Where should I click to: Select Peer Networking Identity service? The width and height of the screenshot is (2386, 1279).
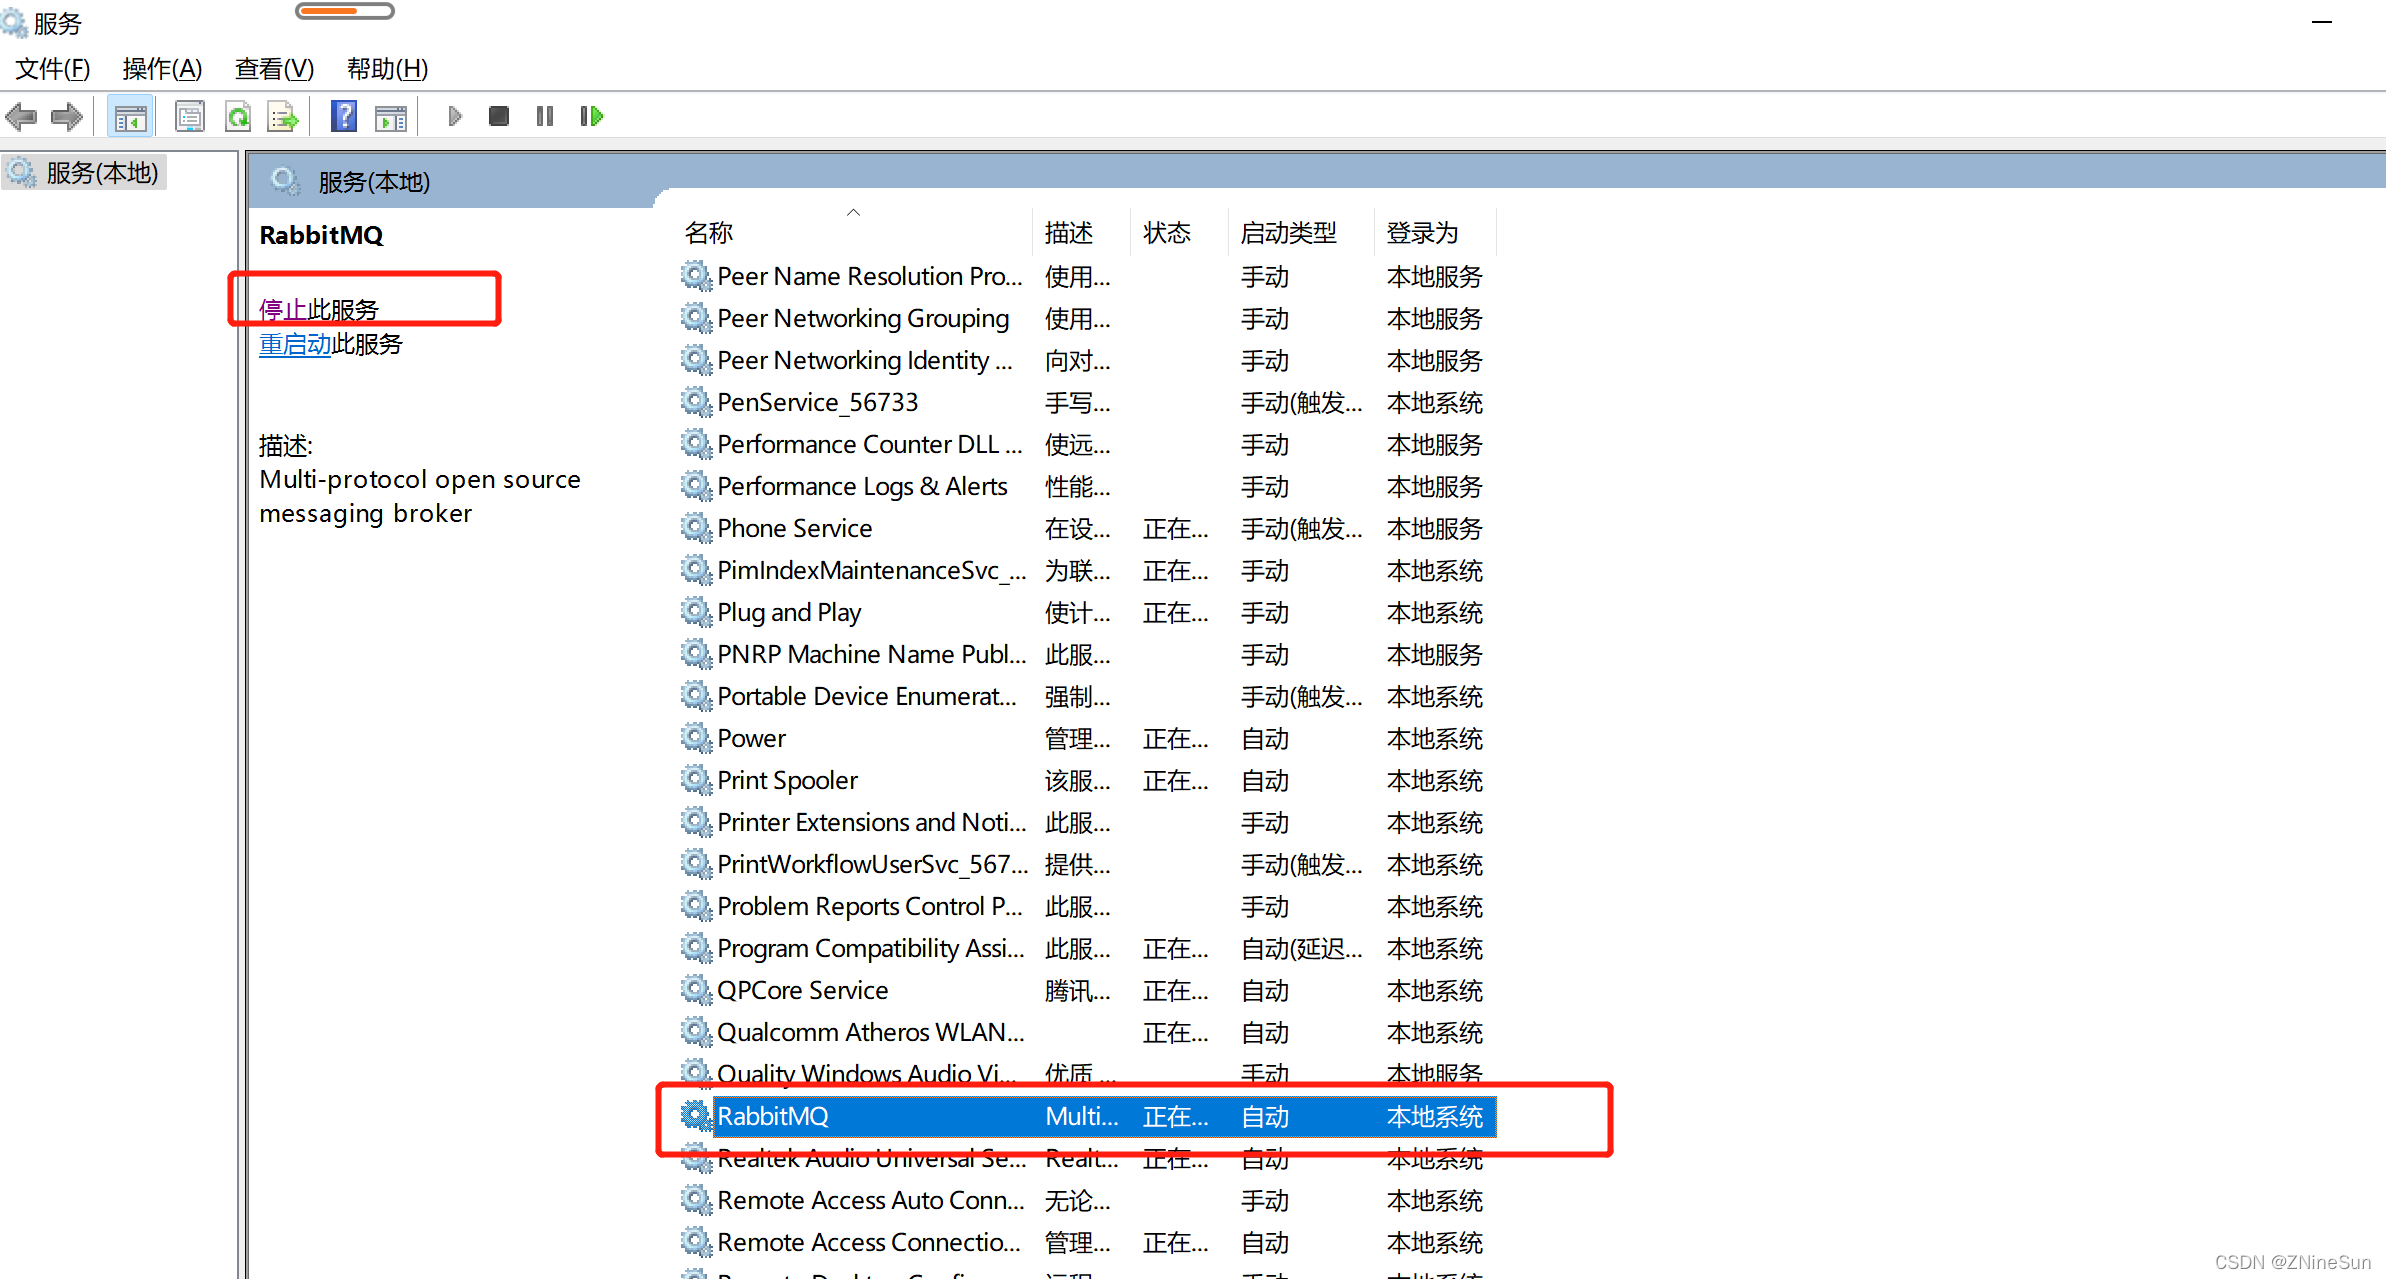pyautogui.click(x=1088, y=360)
